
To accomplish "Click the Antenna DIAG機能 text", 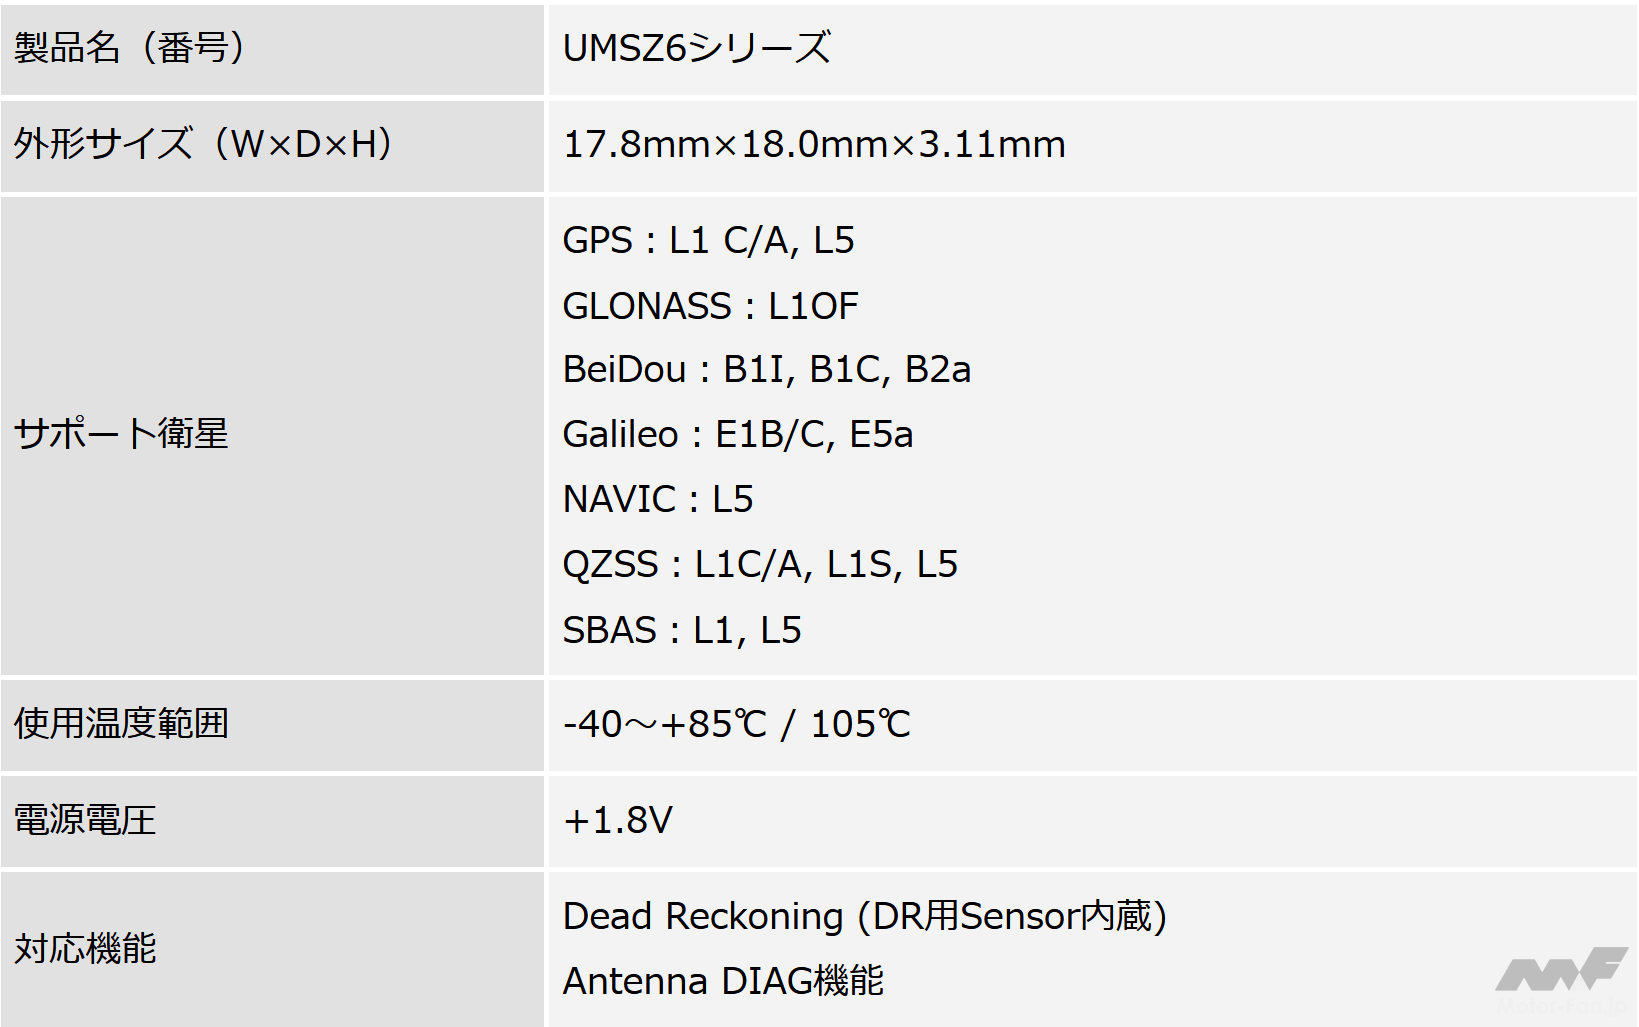I will tap(723, 981).
